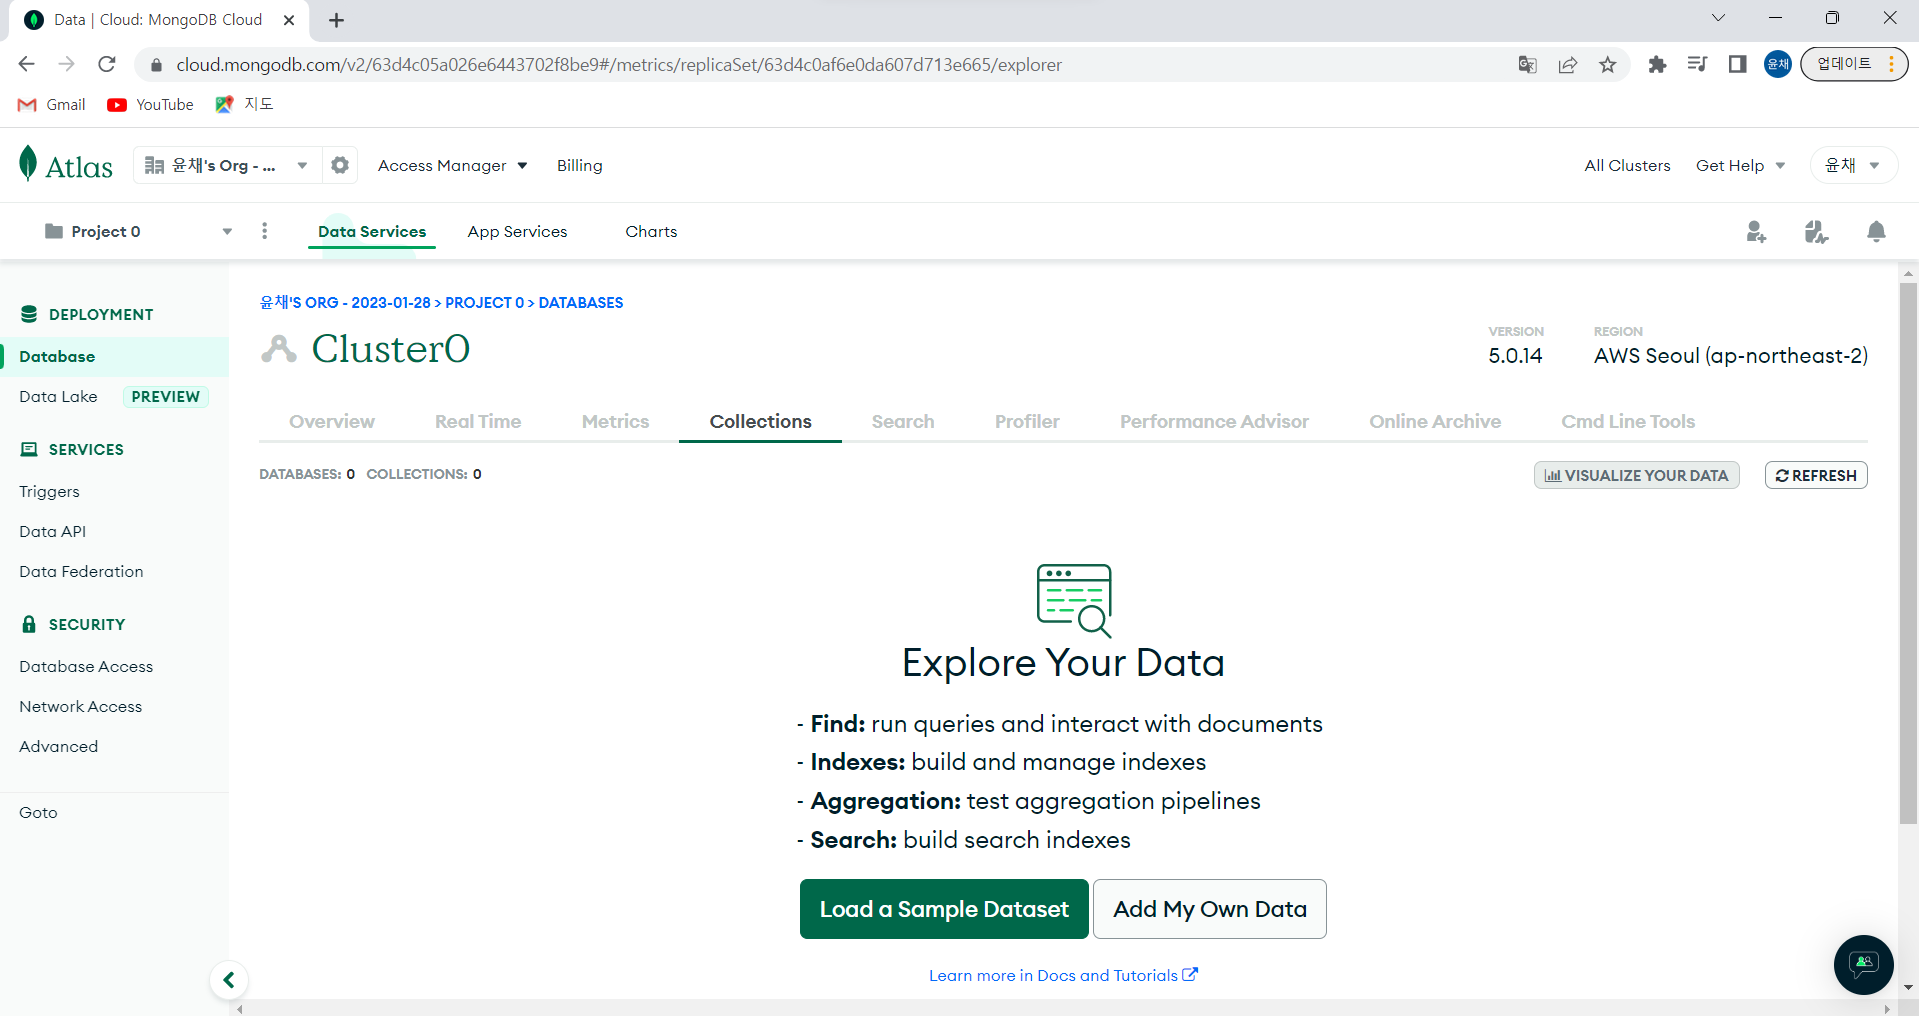The width and height of the screenshot is (1919, 1016).
Task: Click the browser reload icon
Action: click(107, 65)
